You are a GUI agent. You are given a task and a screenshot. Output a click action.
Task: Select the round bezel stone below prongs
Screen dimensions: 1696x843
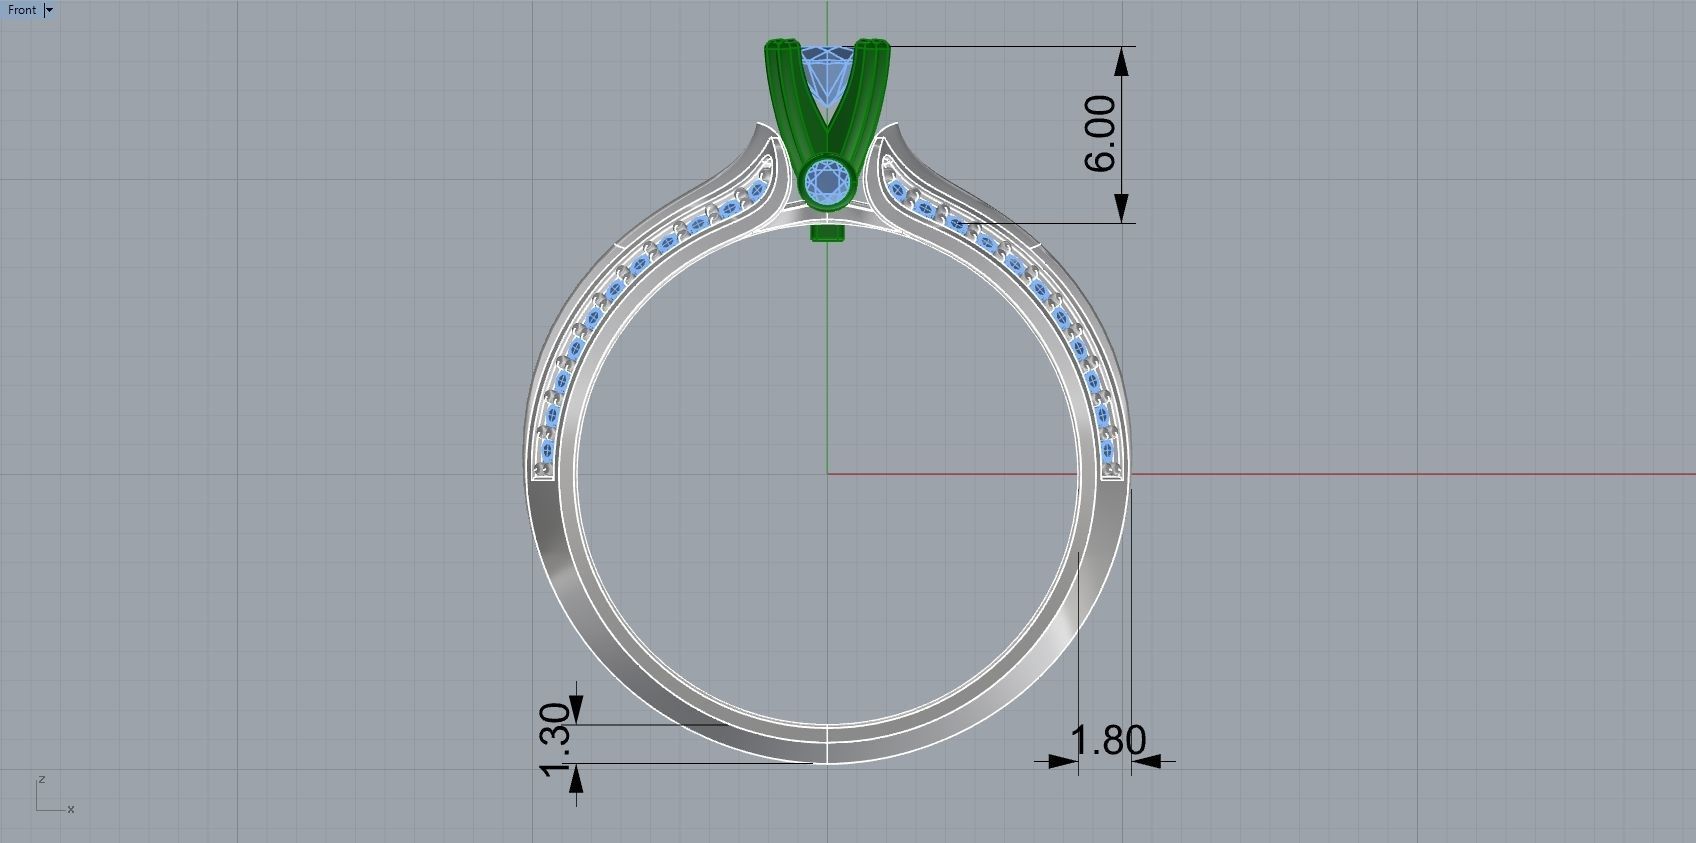pyautogui.click(x=827, y=182)
